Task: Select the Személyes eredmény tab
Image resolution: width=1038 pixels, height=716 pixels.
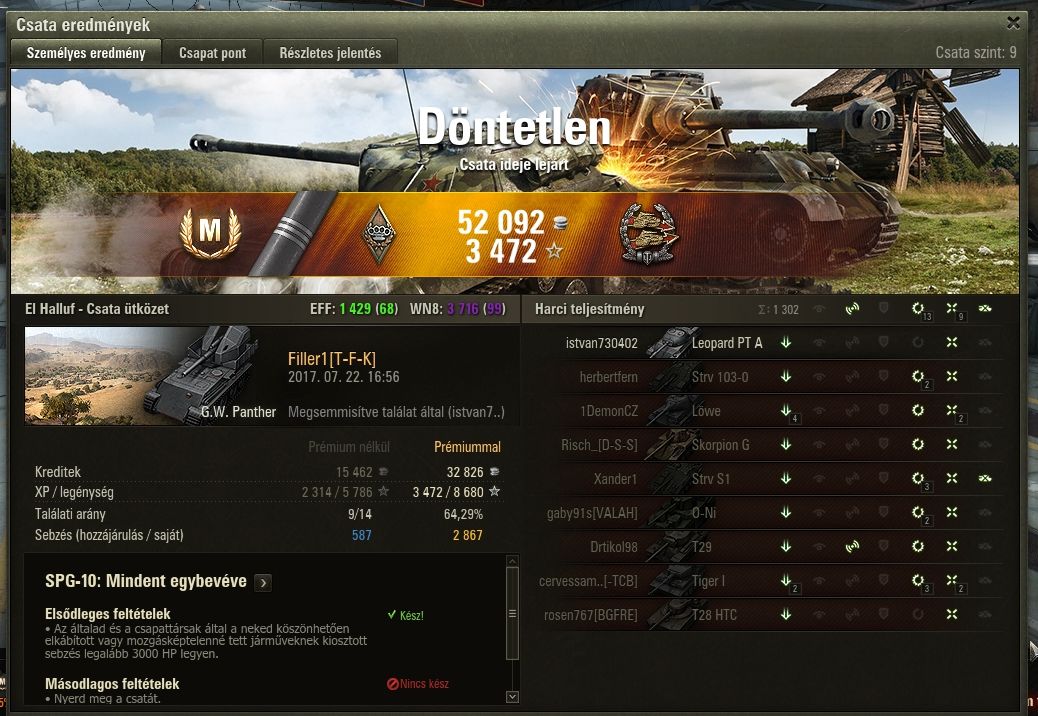Action: tap(86, 52)
